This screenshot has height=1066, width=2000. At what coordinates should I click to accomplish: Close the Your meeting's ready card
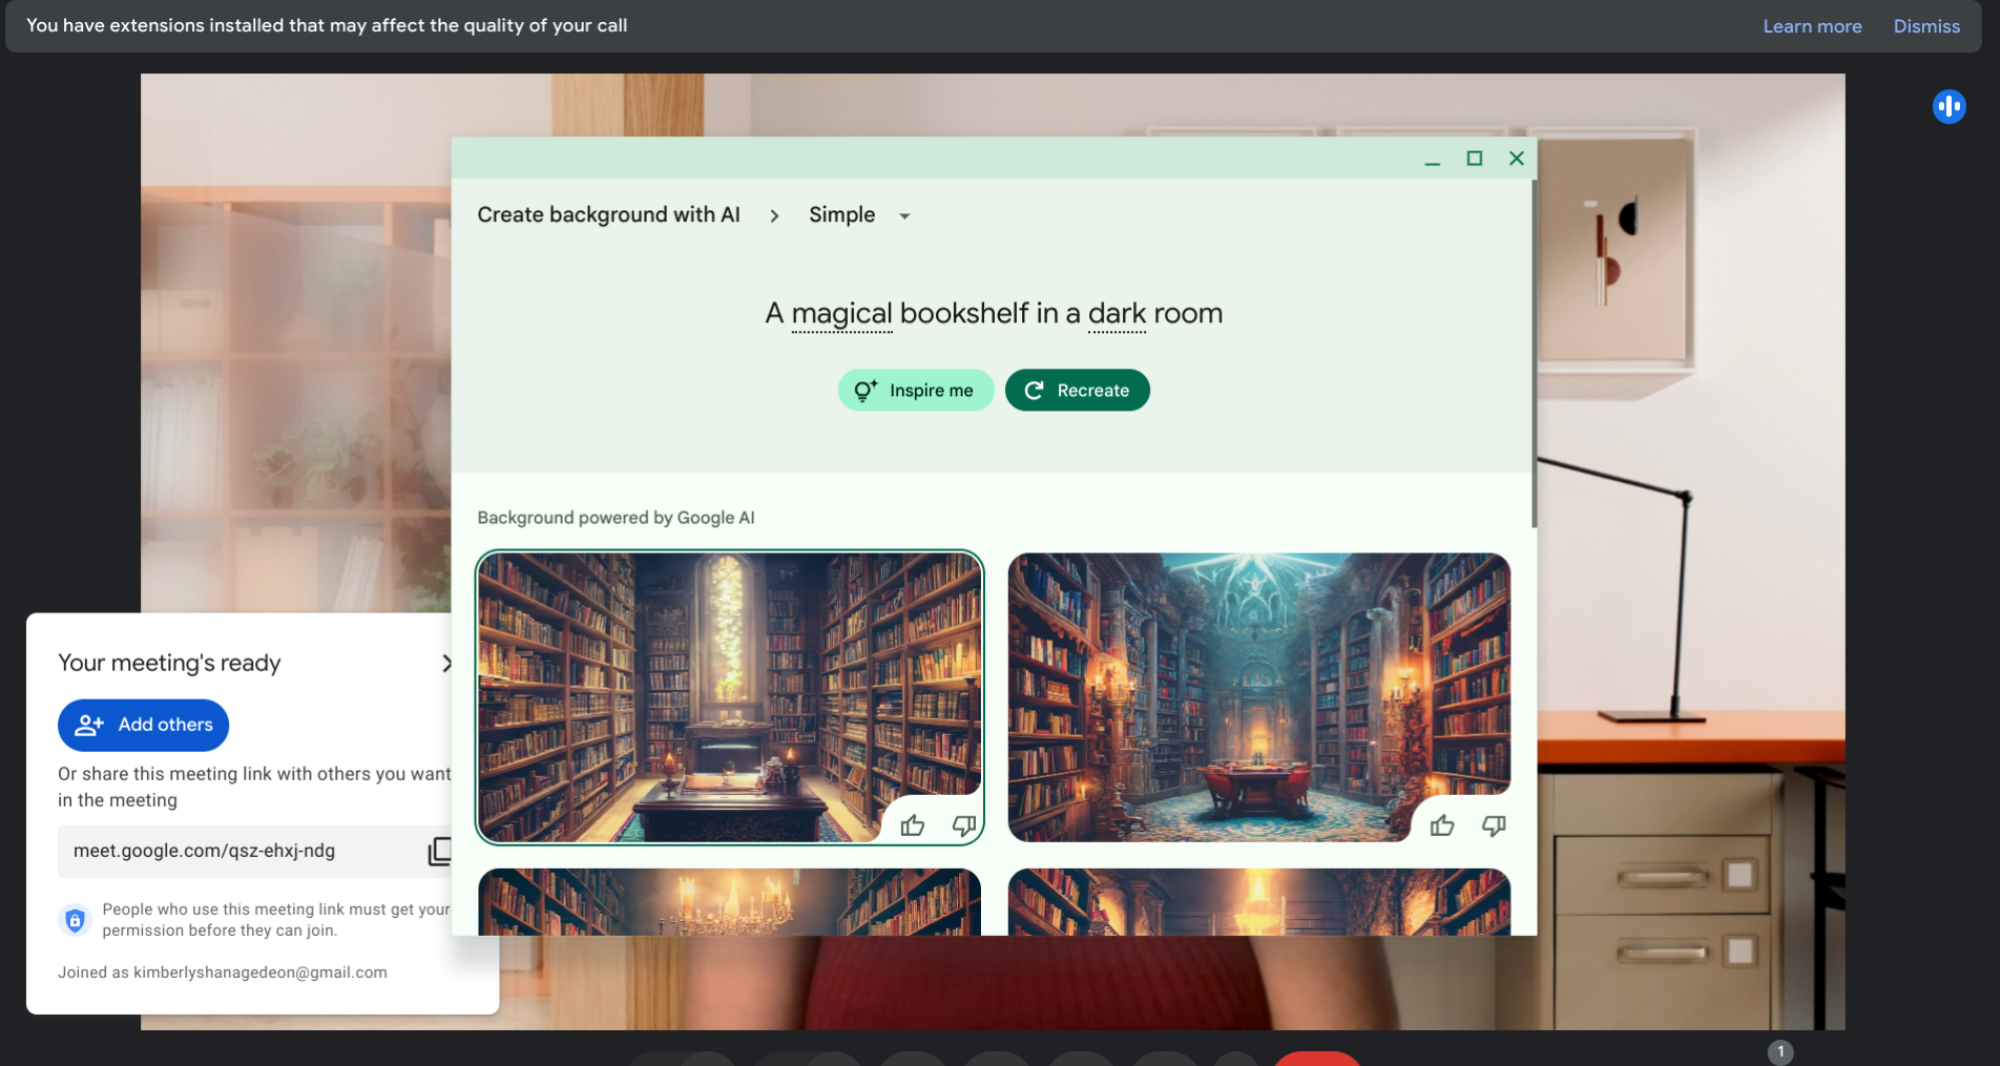(446, 663)
